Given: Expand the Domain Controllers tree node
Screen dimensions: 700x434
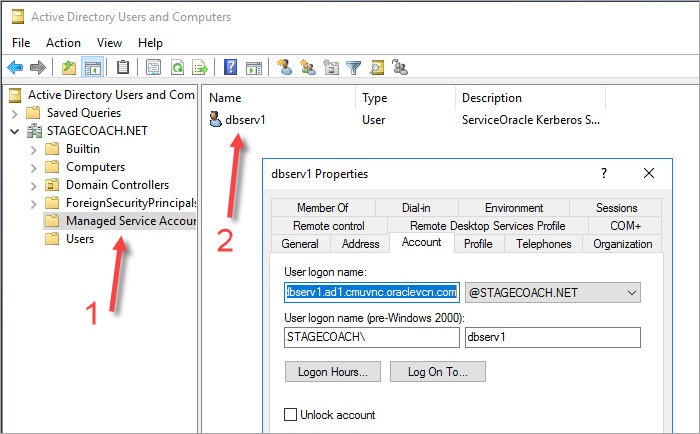Looking at the screenshot, I should [x=32, y=185].
